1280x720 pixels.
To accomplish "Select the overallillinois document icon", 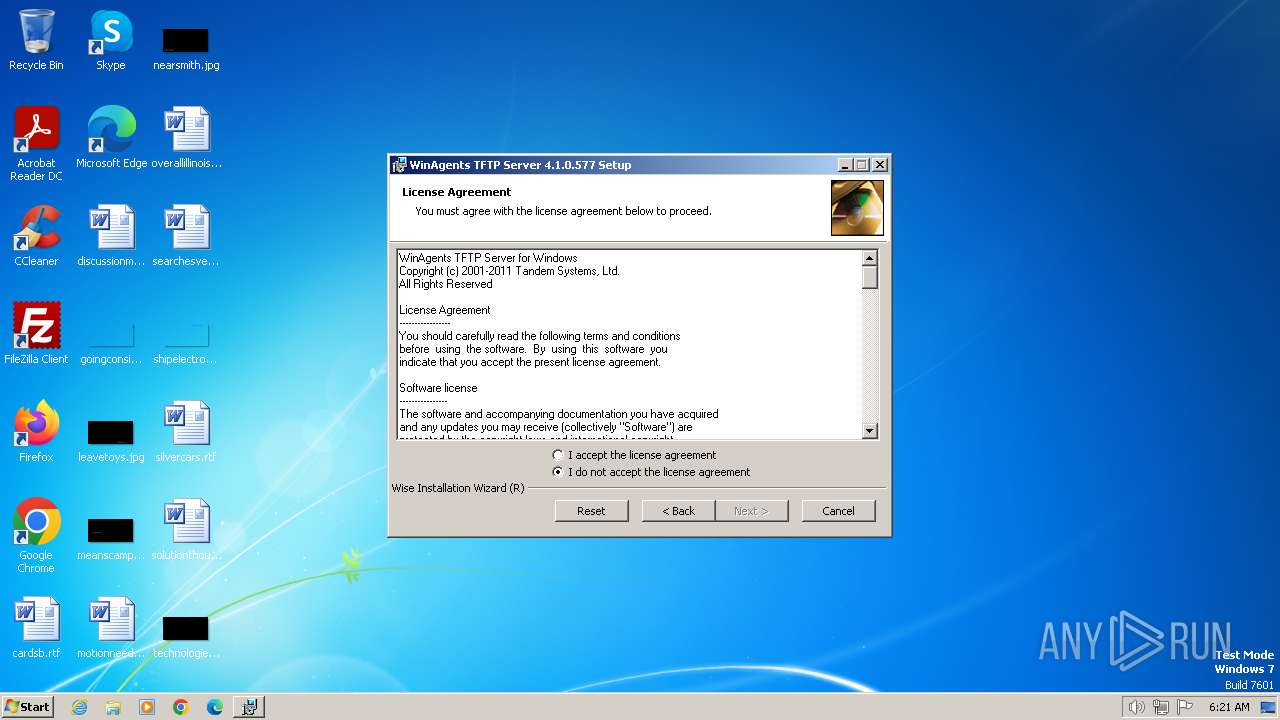I will pyautogui.click(x=187, y=138).
